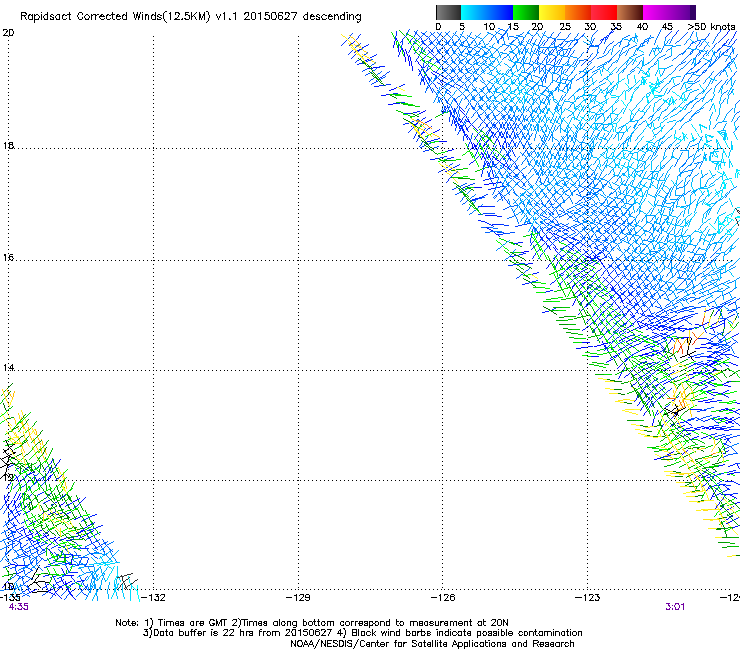Click the longitude label '-129'
Image resolution: width=740 pixels, height=650 pixels.
pos(298,598)
